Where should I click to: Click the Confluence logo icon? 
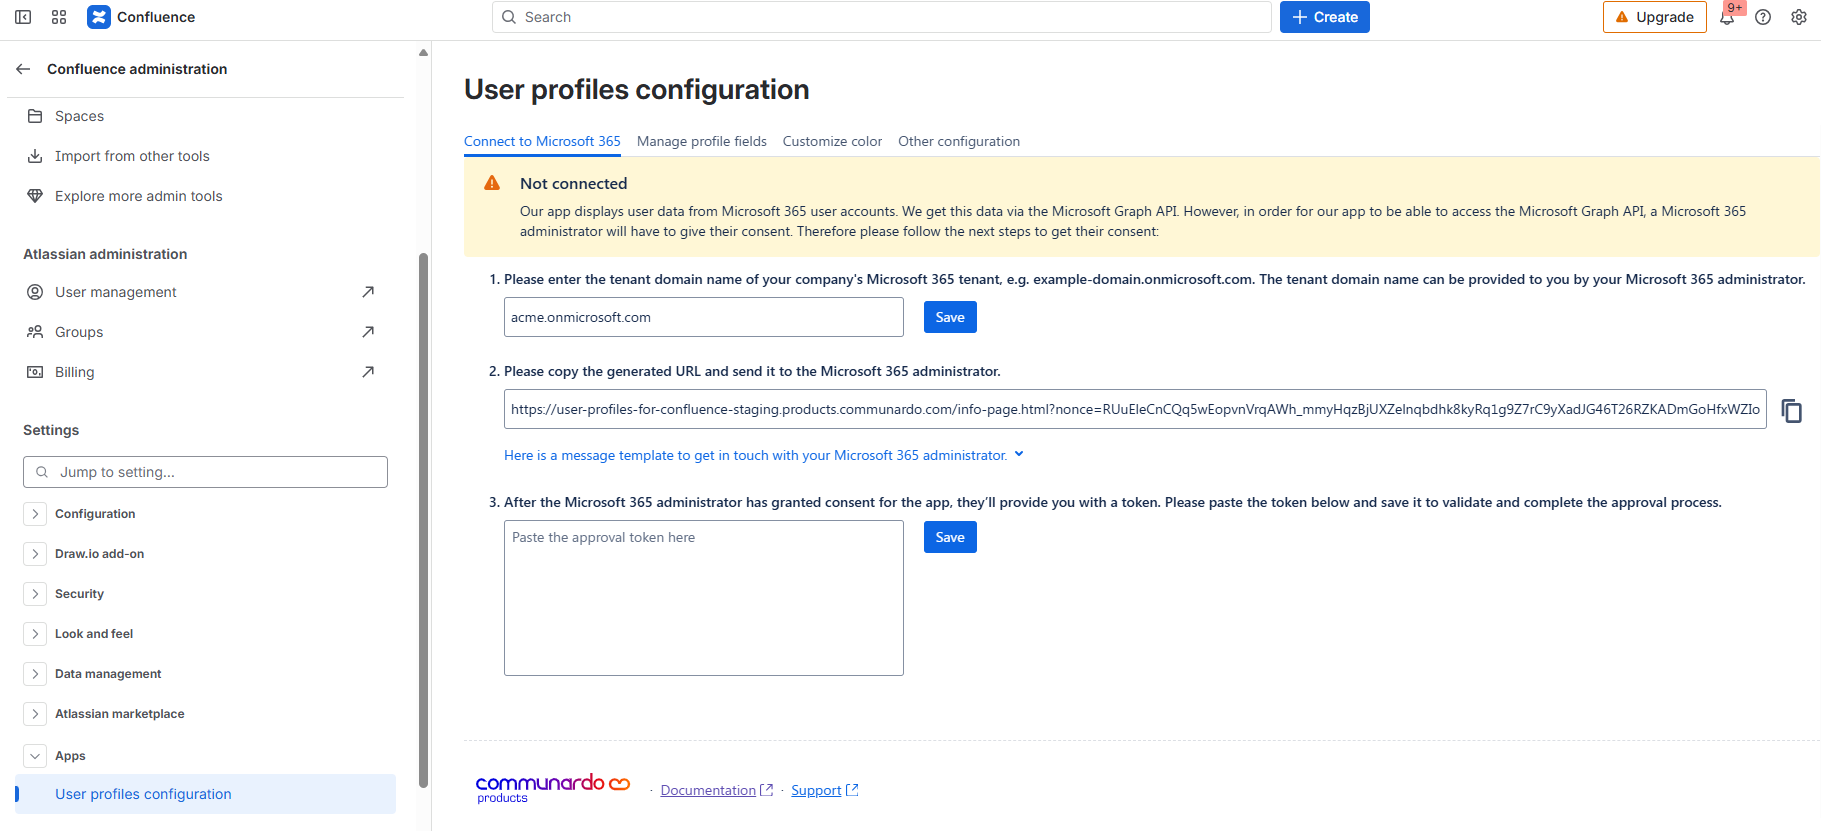coord(99,17)
